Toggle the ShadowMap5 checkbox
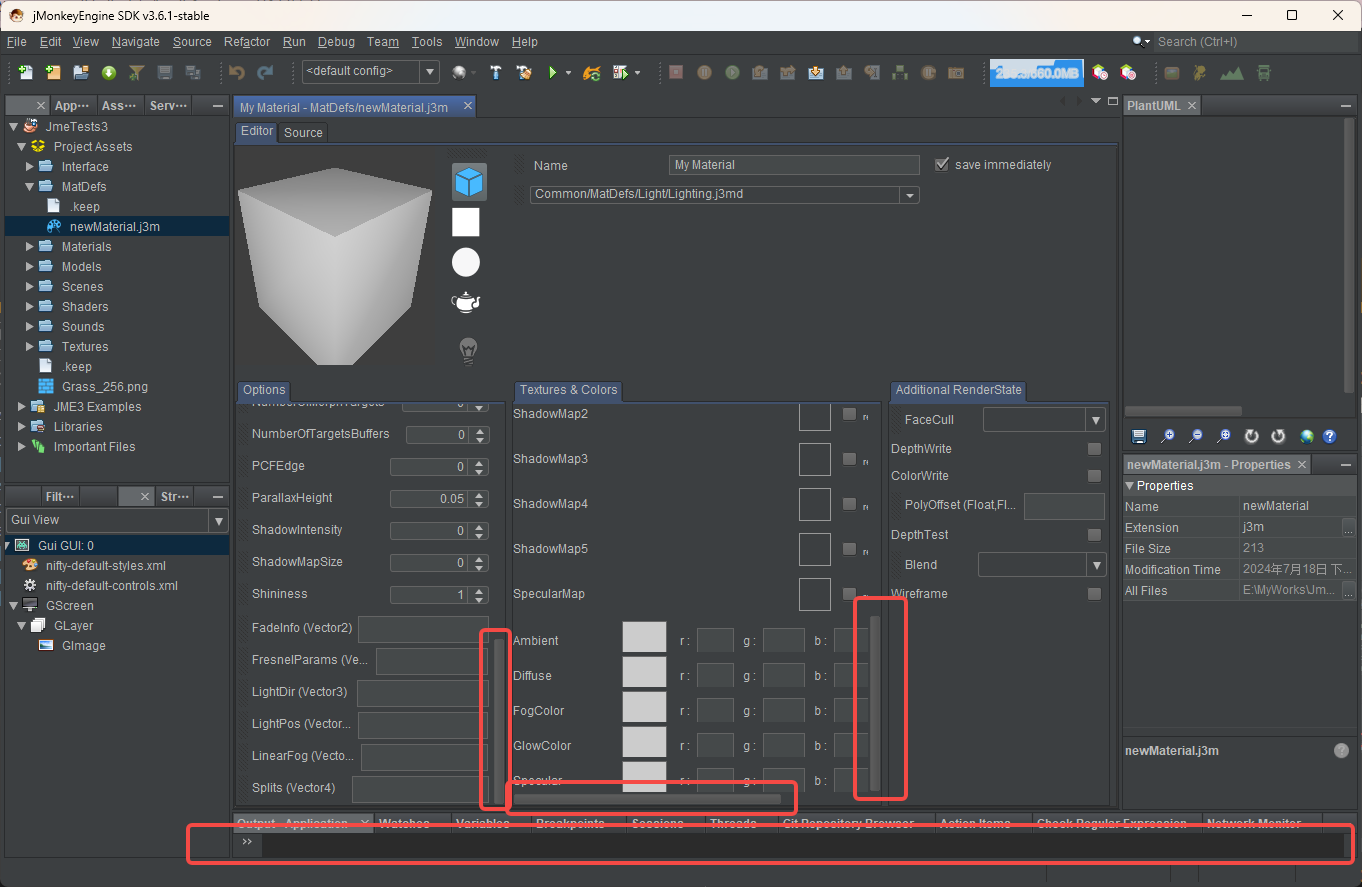The width and height of the screenshot is (1362, 887). 849,549
